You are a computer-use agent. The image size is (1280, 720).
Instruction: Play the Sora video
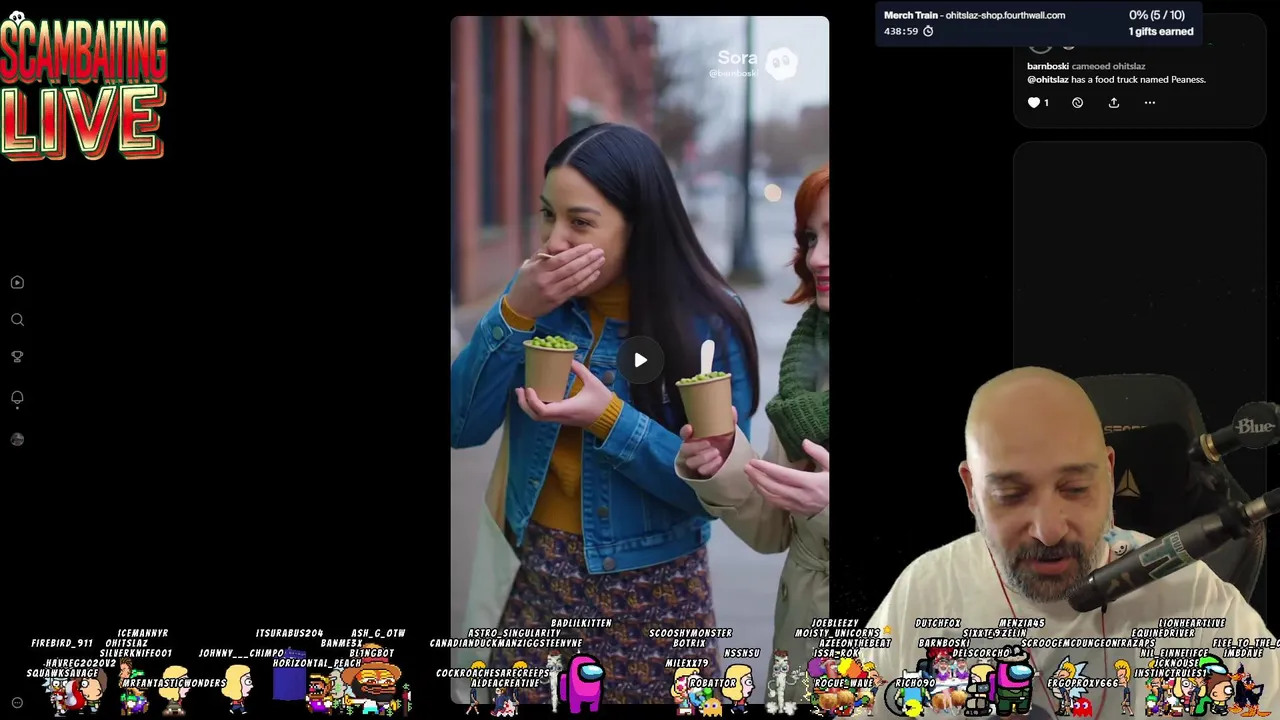click(x=640, y=360)
